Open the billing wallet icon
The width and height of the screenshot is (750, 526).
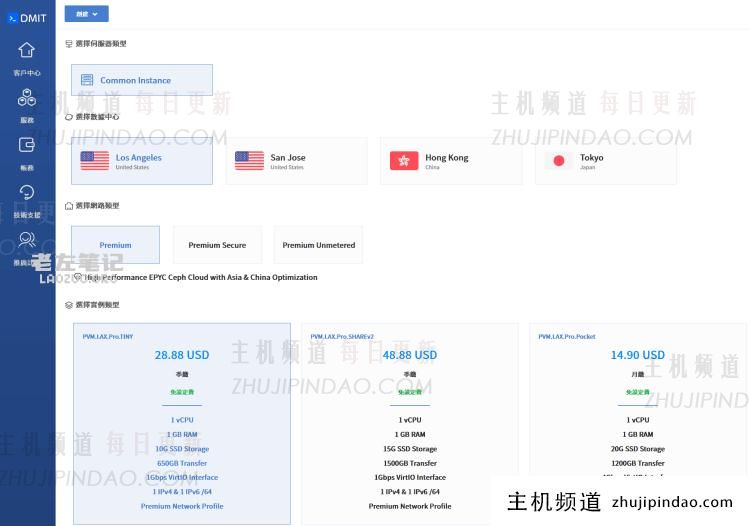pos(26,145)
